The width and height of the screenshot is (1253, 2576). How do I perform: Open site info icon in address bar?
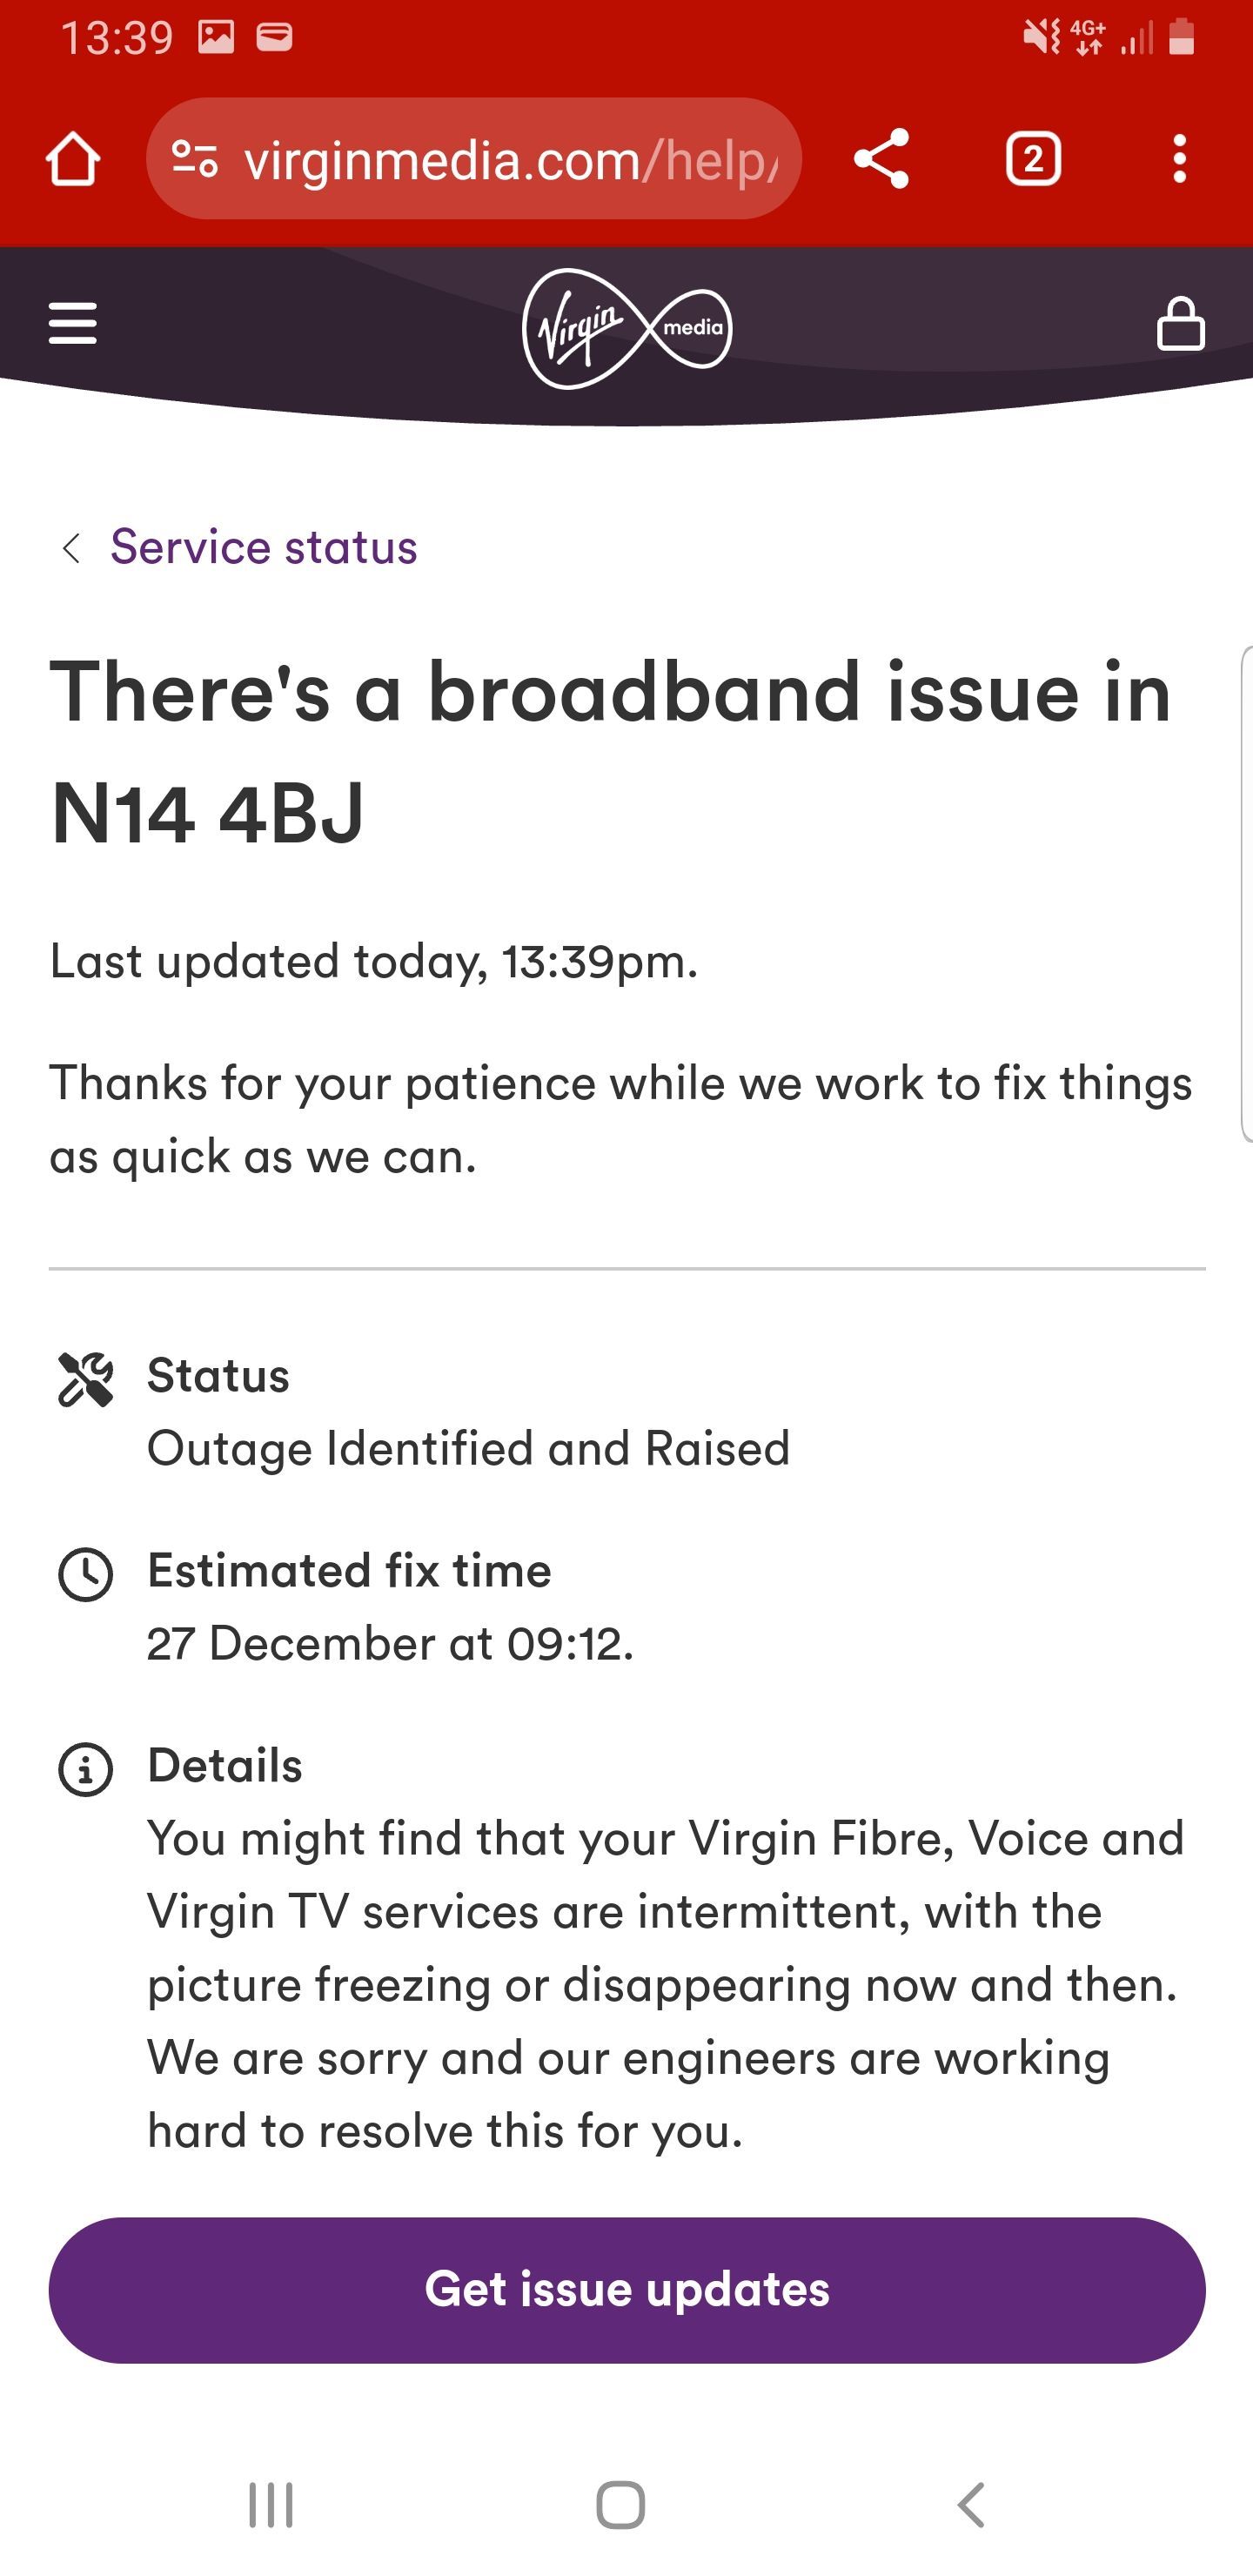(195, 159)
